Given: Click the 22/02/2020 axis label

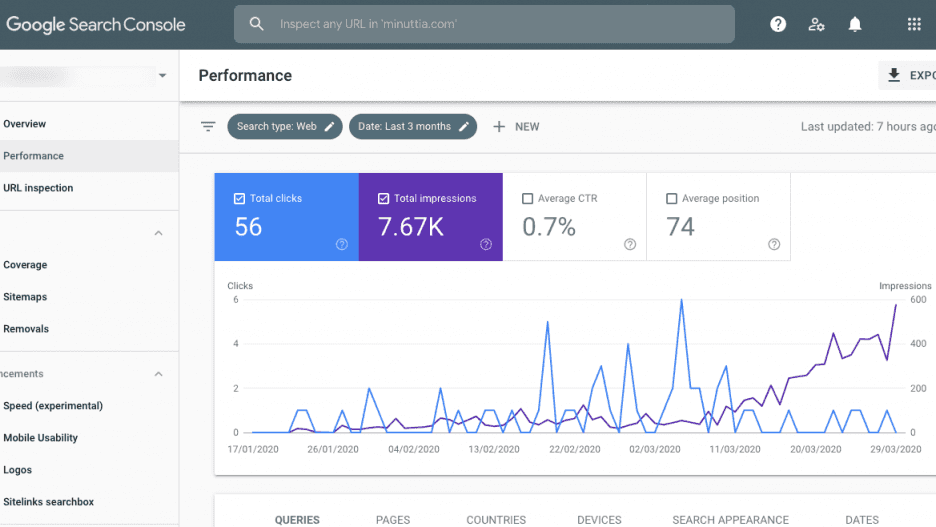Looking at the screenshot, I should [x=574, y=449].
